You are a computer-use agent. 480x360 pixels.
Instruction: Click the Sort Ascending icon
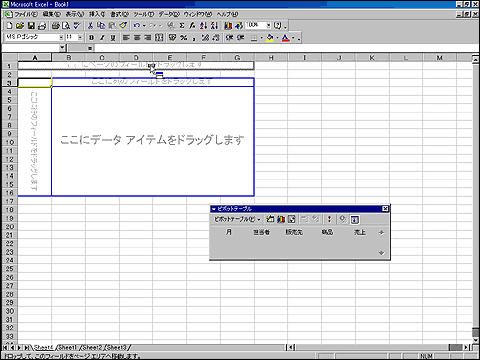pos(203,26)
